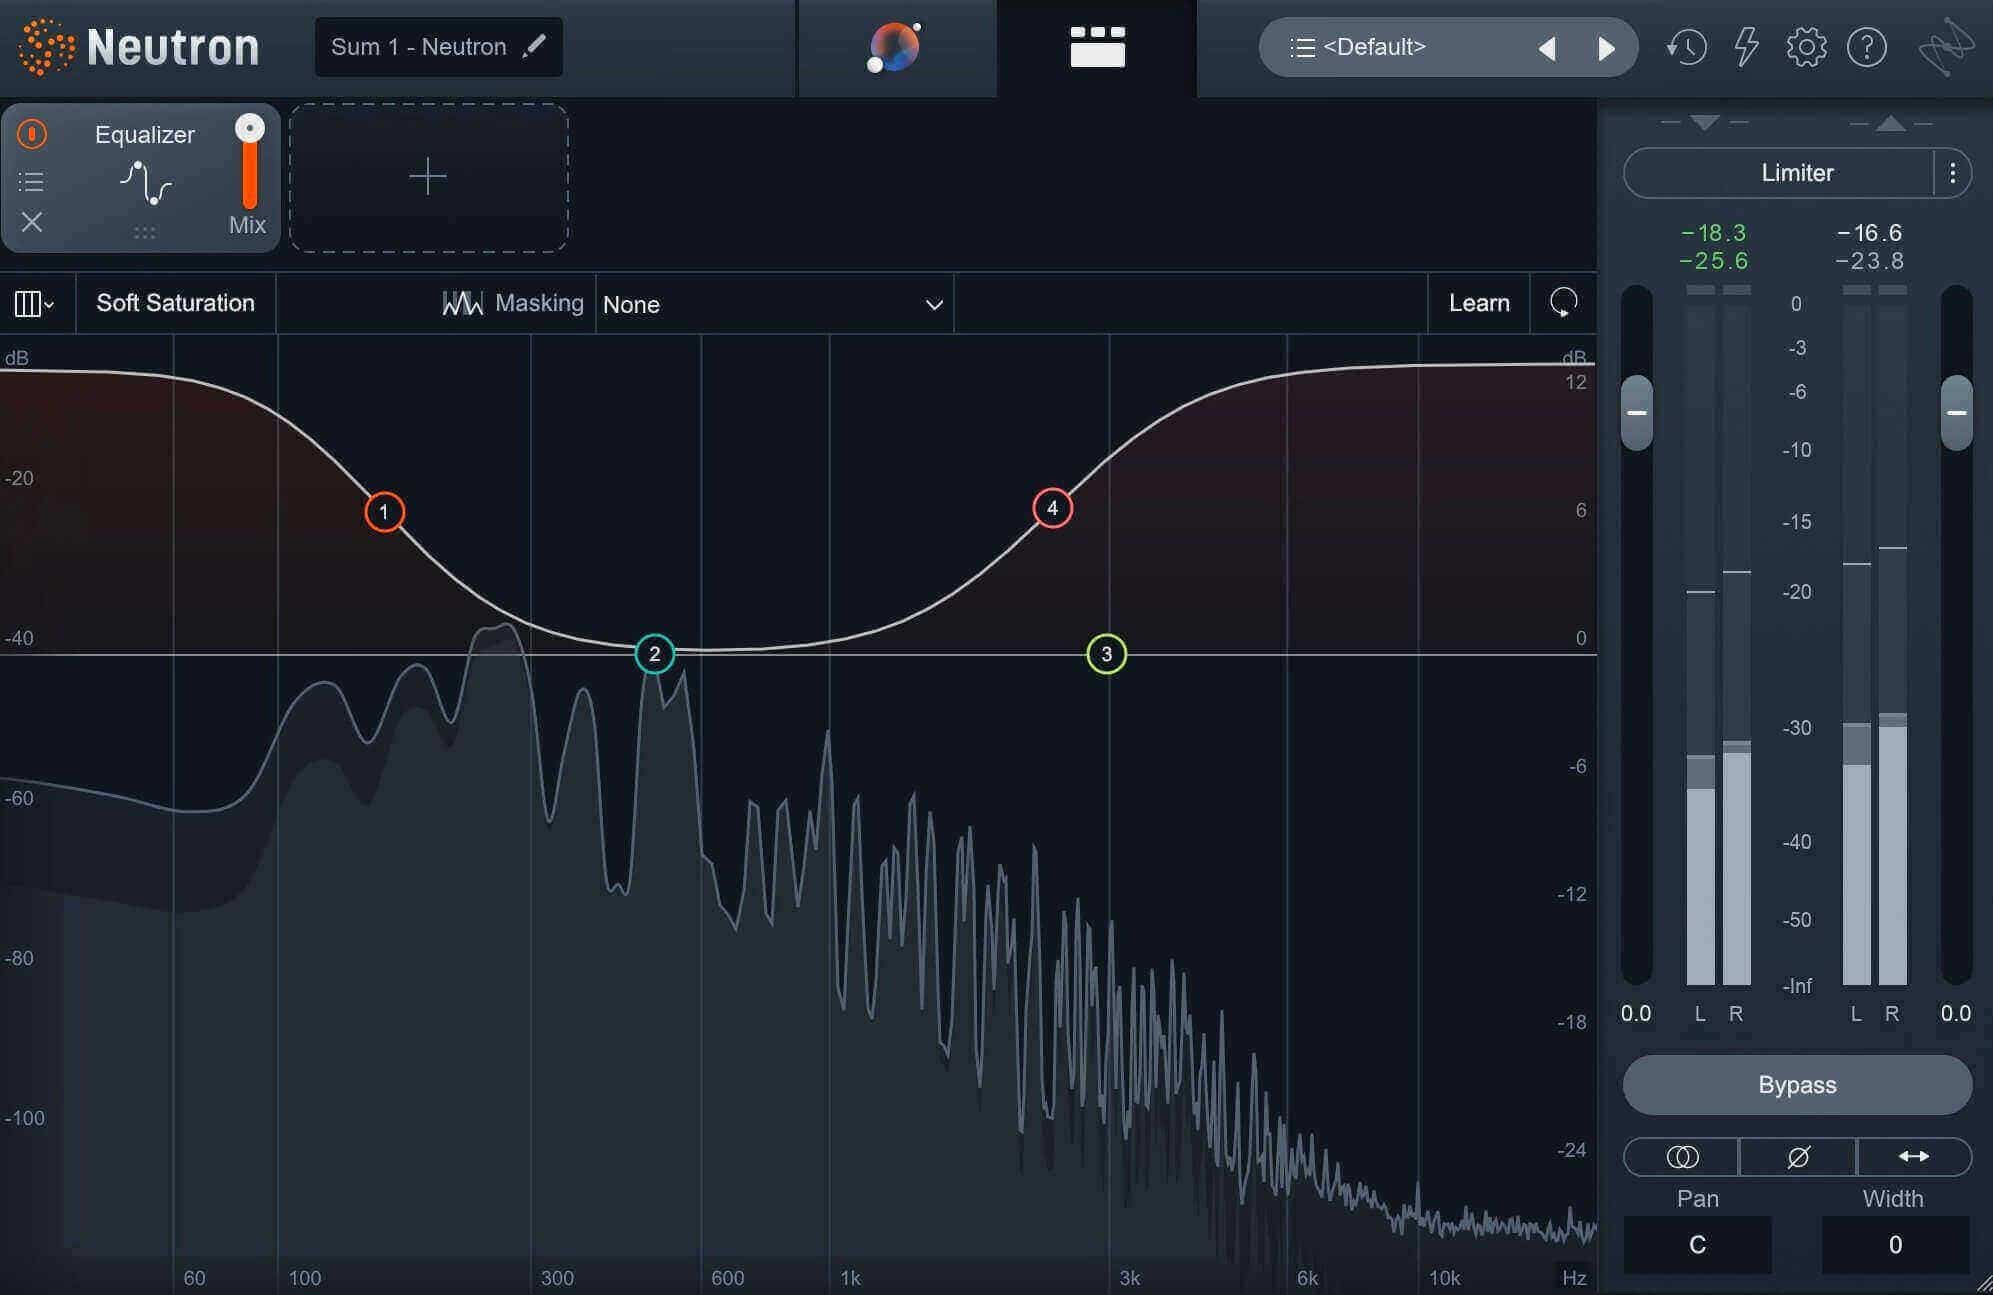Click the input gain slider handle
This screenshot has height=1295, width=1993.
(x=1636, y=412)
